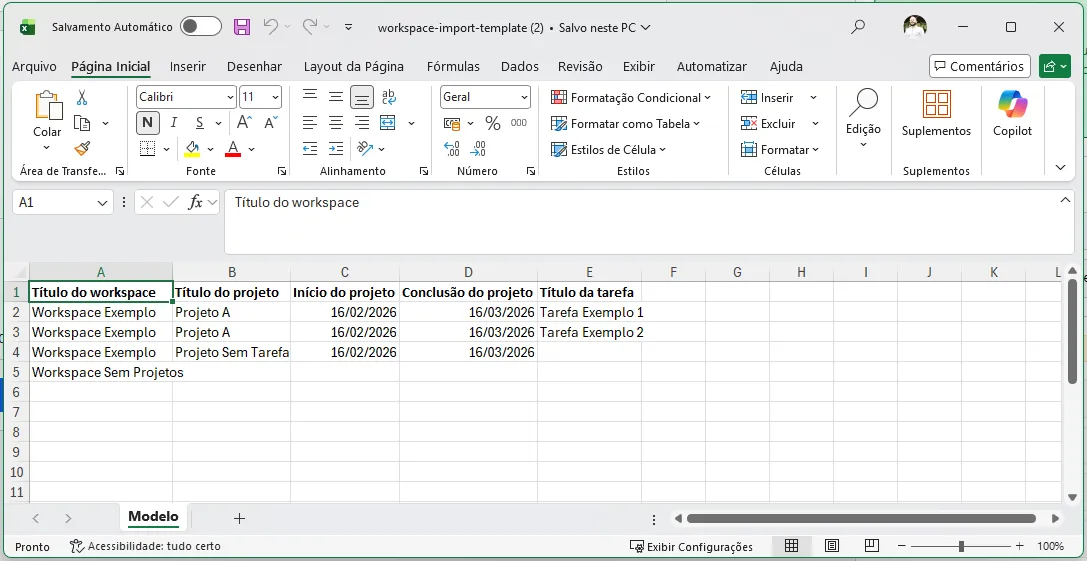
Task: Align text to top of cell
Action: click(310, 97)
